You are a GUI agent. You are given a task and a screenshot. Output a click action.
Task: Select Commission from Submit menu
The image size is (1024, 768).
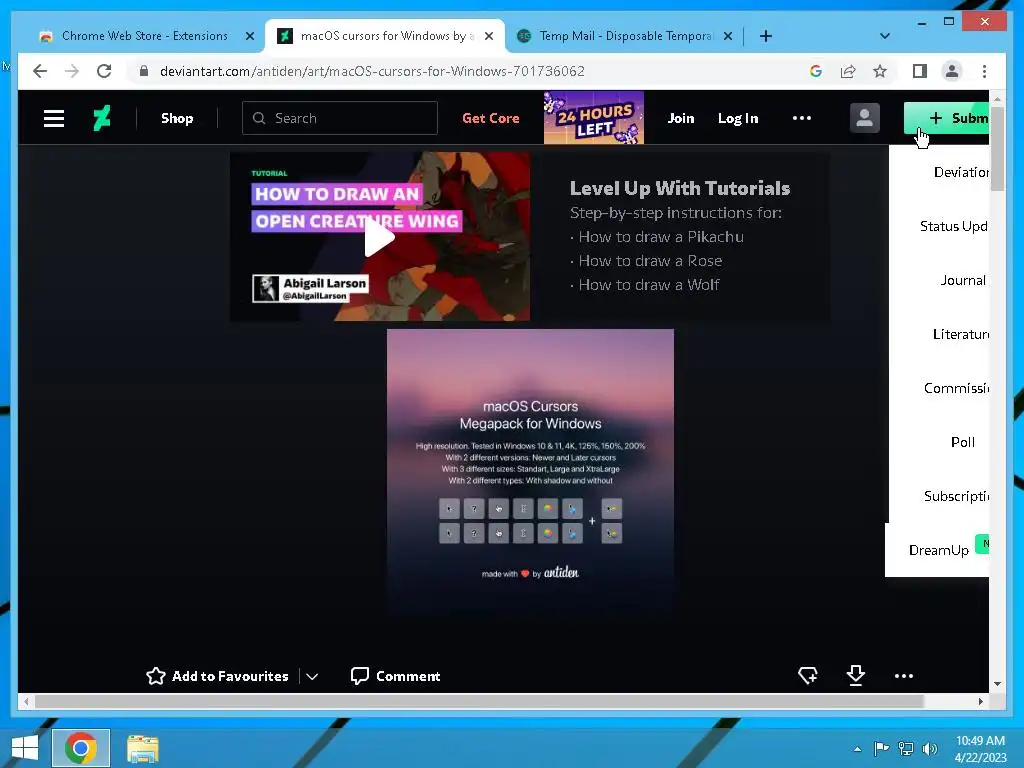956,388
